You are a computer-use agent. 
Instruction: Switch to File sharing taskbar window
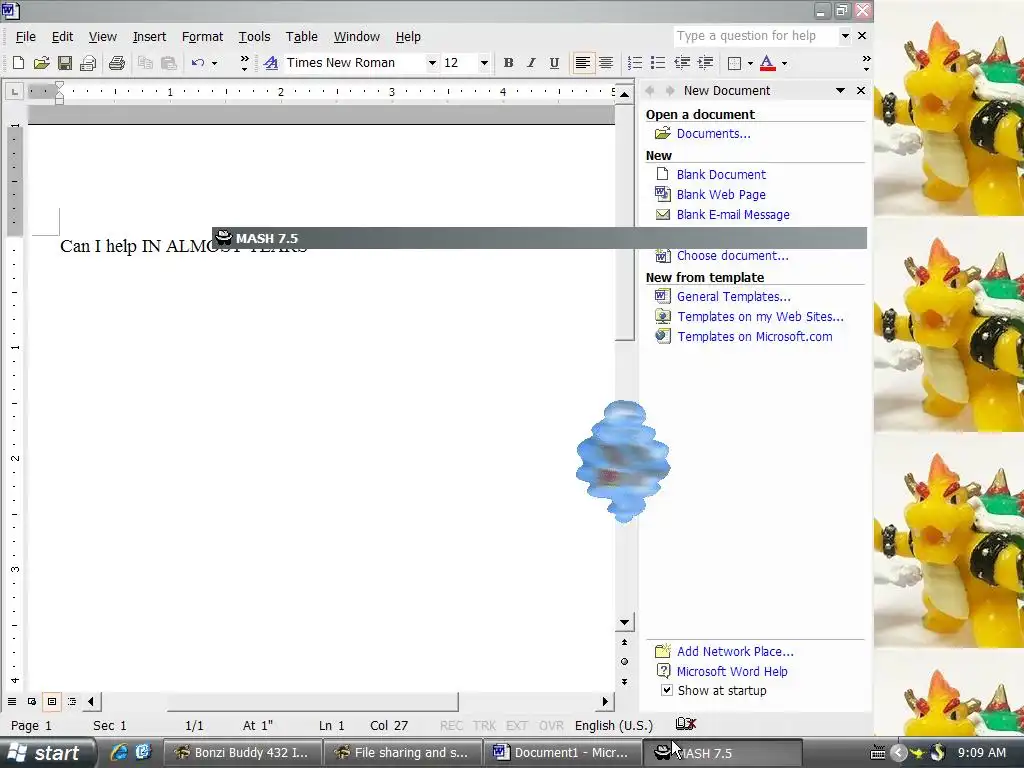(402, 753)
